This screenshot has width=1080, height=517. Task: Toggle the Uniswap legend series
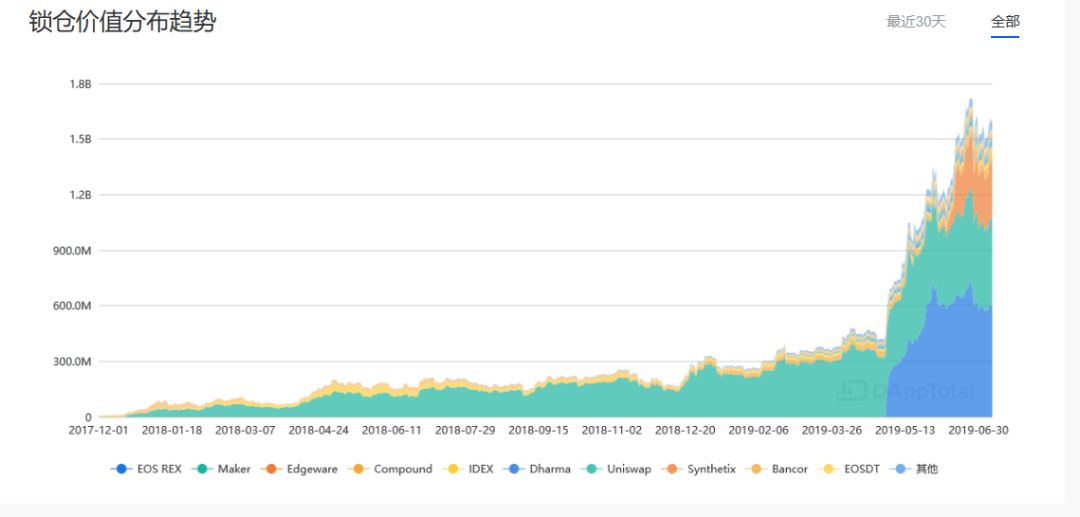(x=616, y=469)
